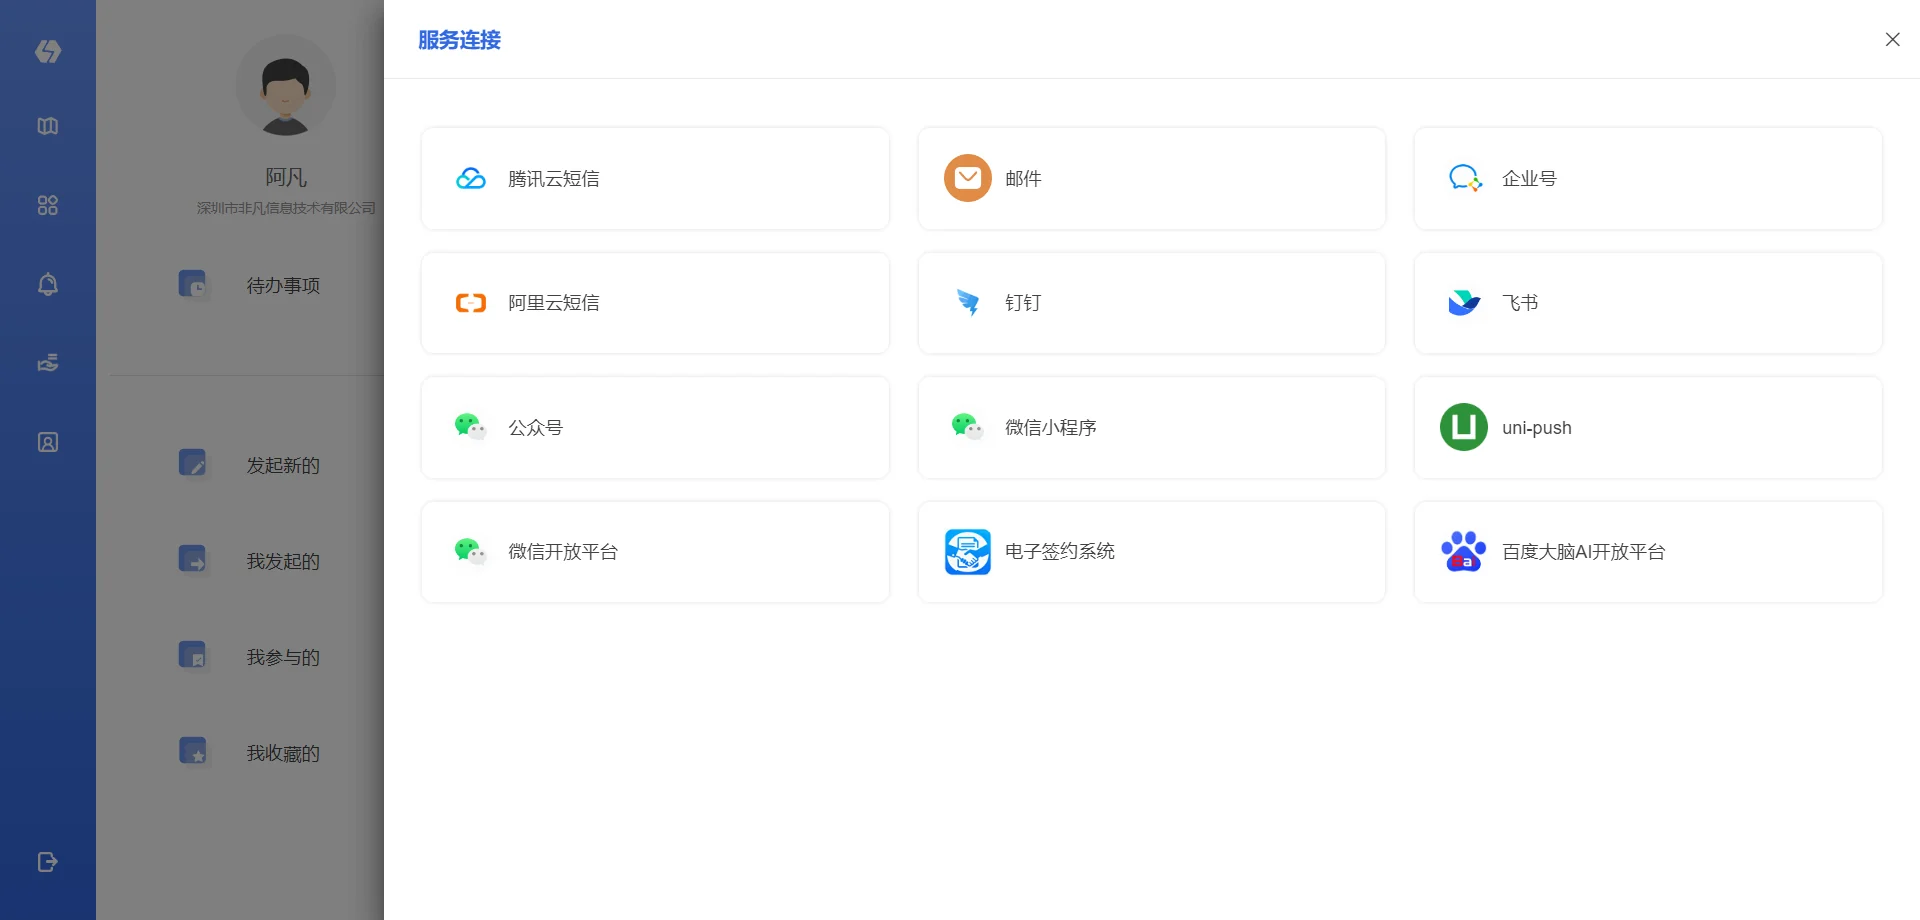Click company name 深圳市非凡信息技术有限公司

coord(286,208)
